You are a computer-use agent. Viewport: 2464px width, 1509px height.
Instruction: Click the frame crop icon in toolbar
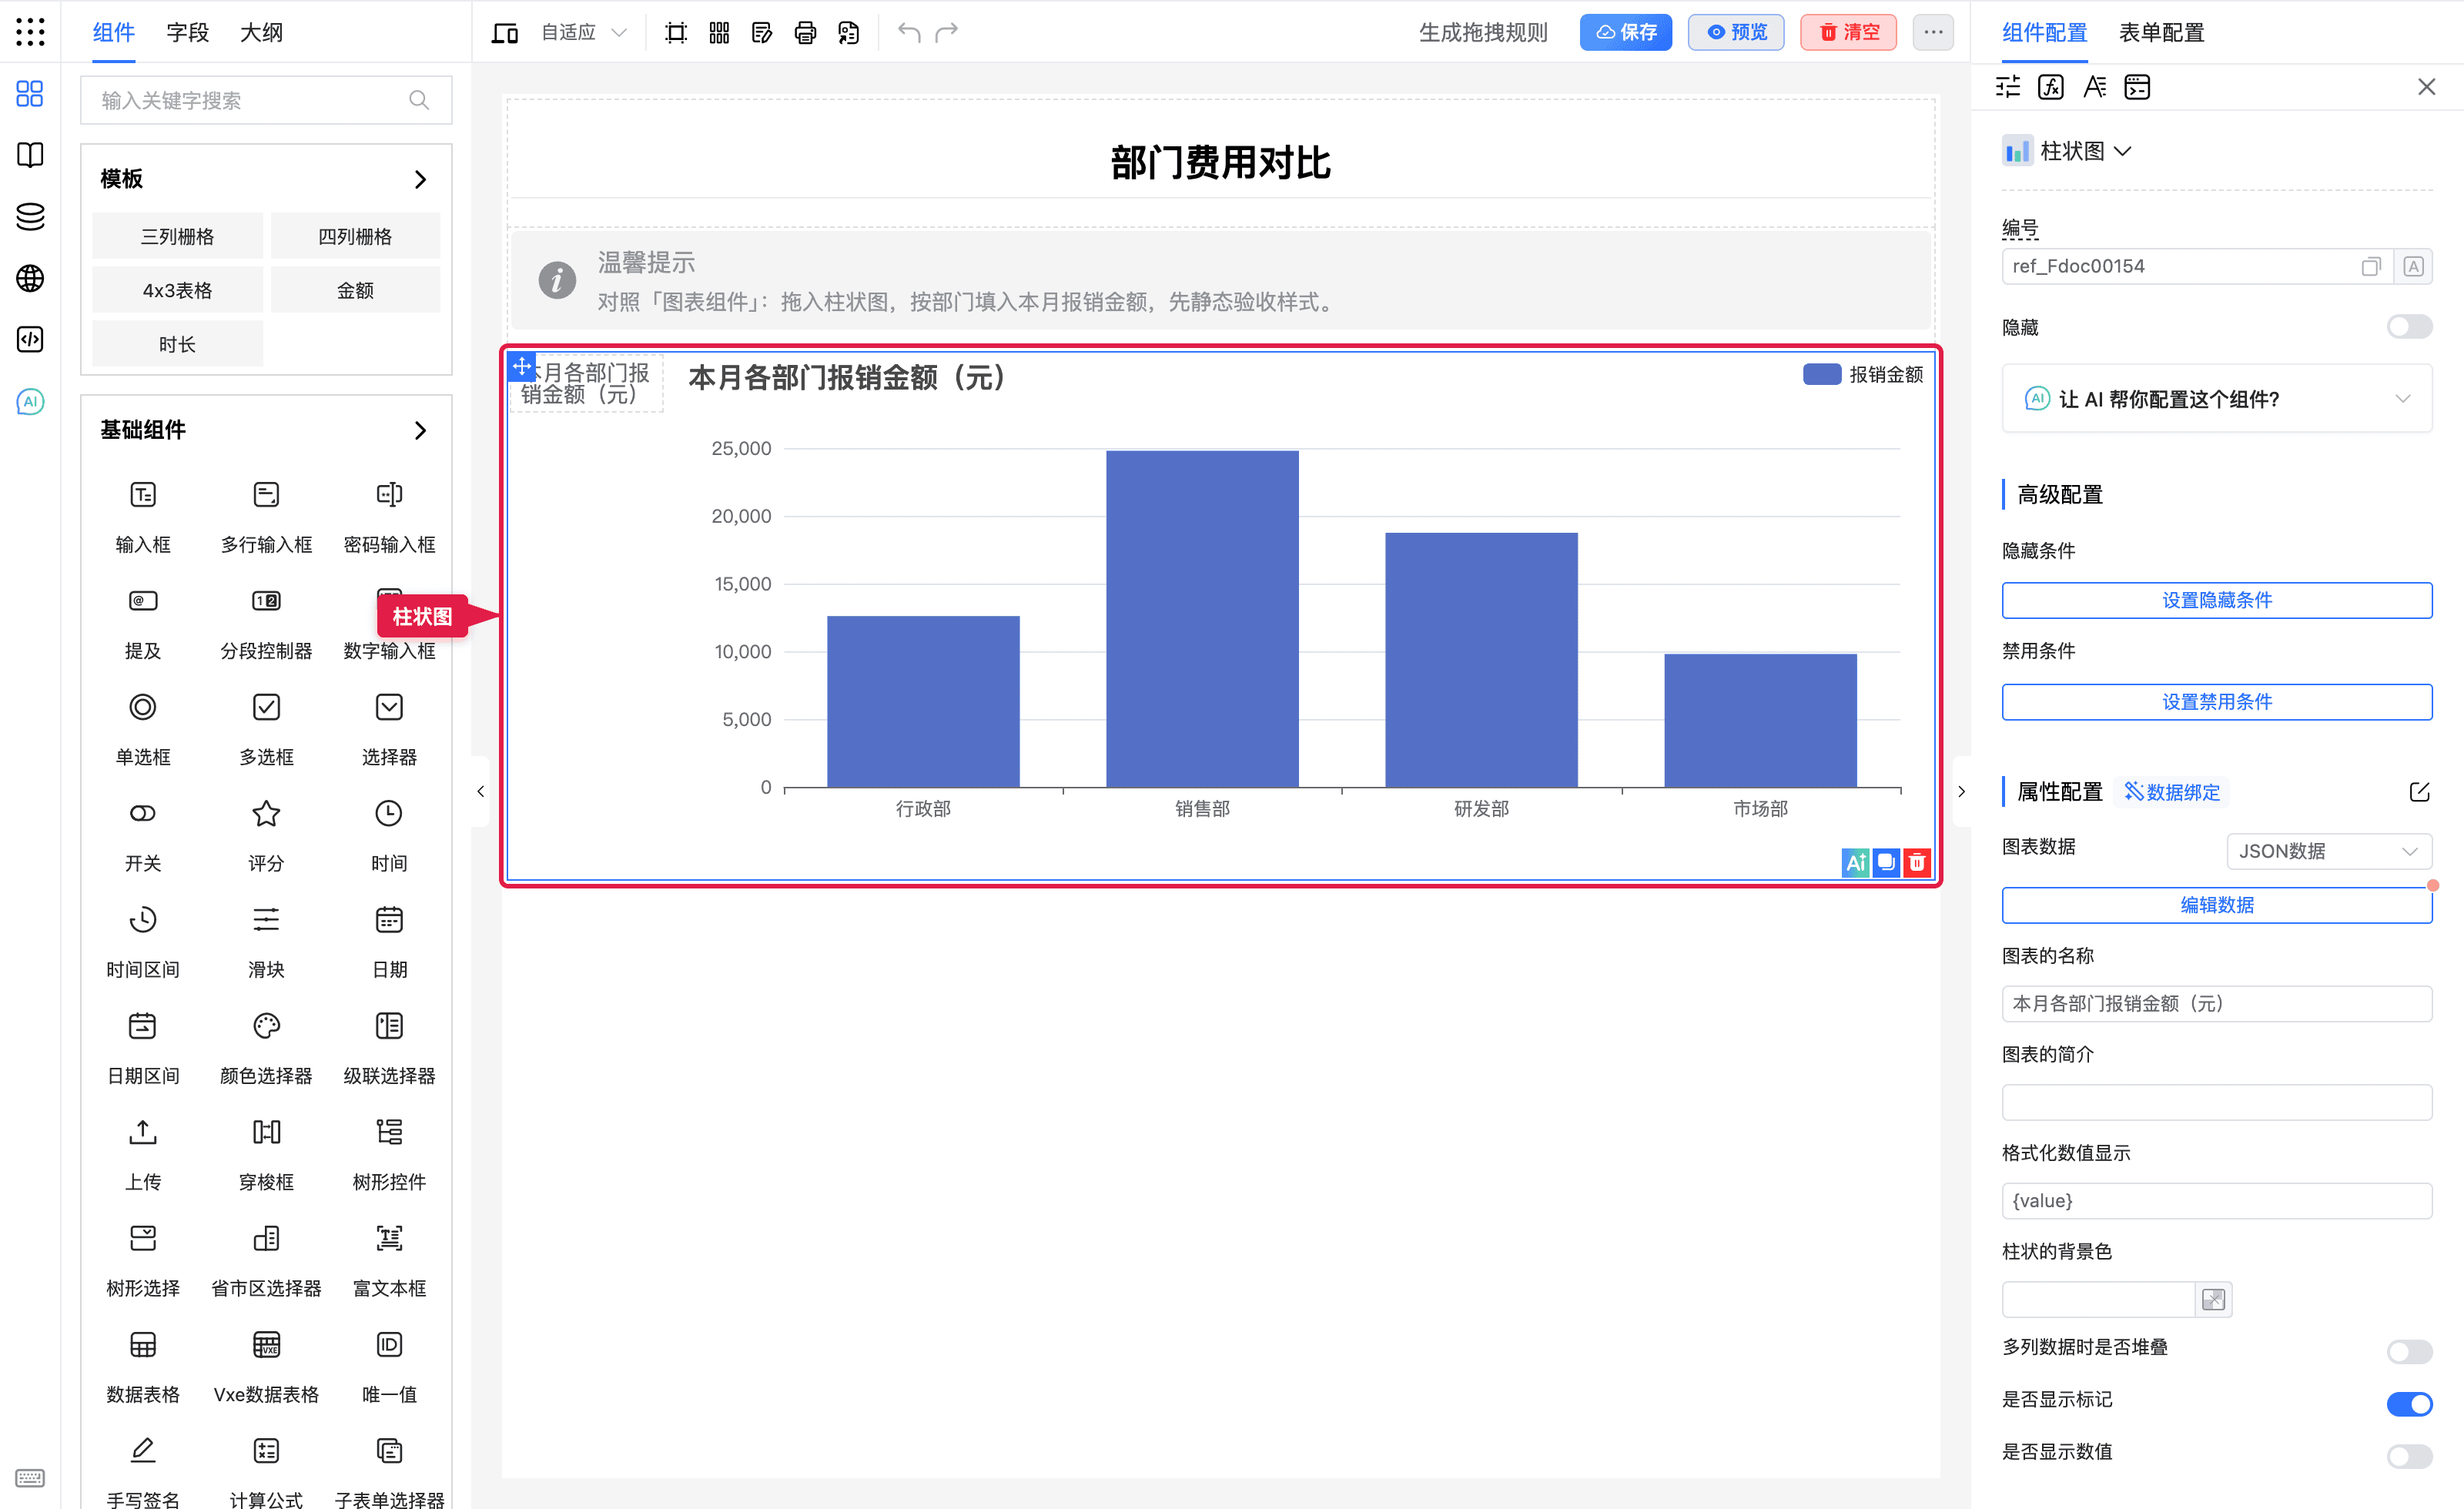click(x=676, y=33)
